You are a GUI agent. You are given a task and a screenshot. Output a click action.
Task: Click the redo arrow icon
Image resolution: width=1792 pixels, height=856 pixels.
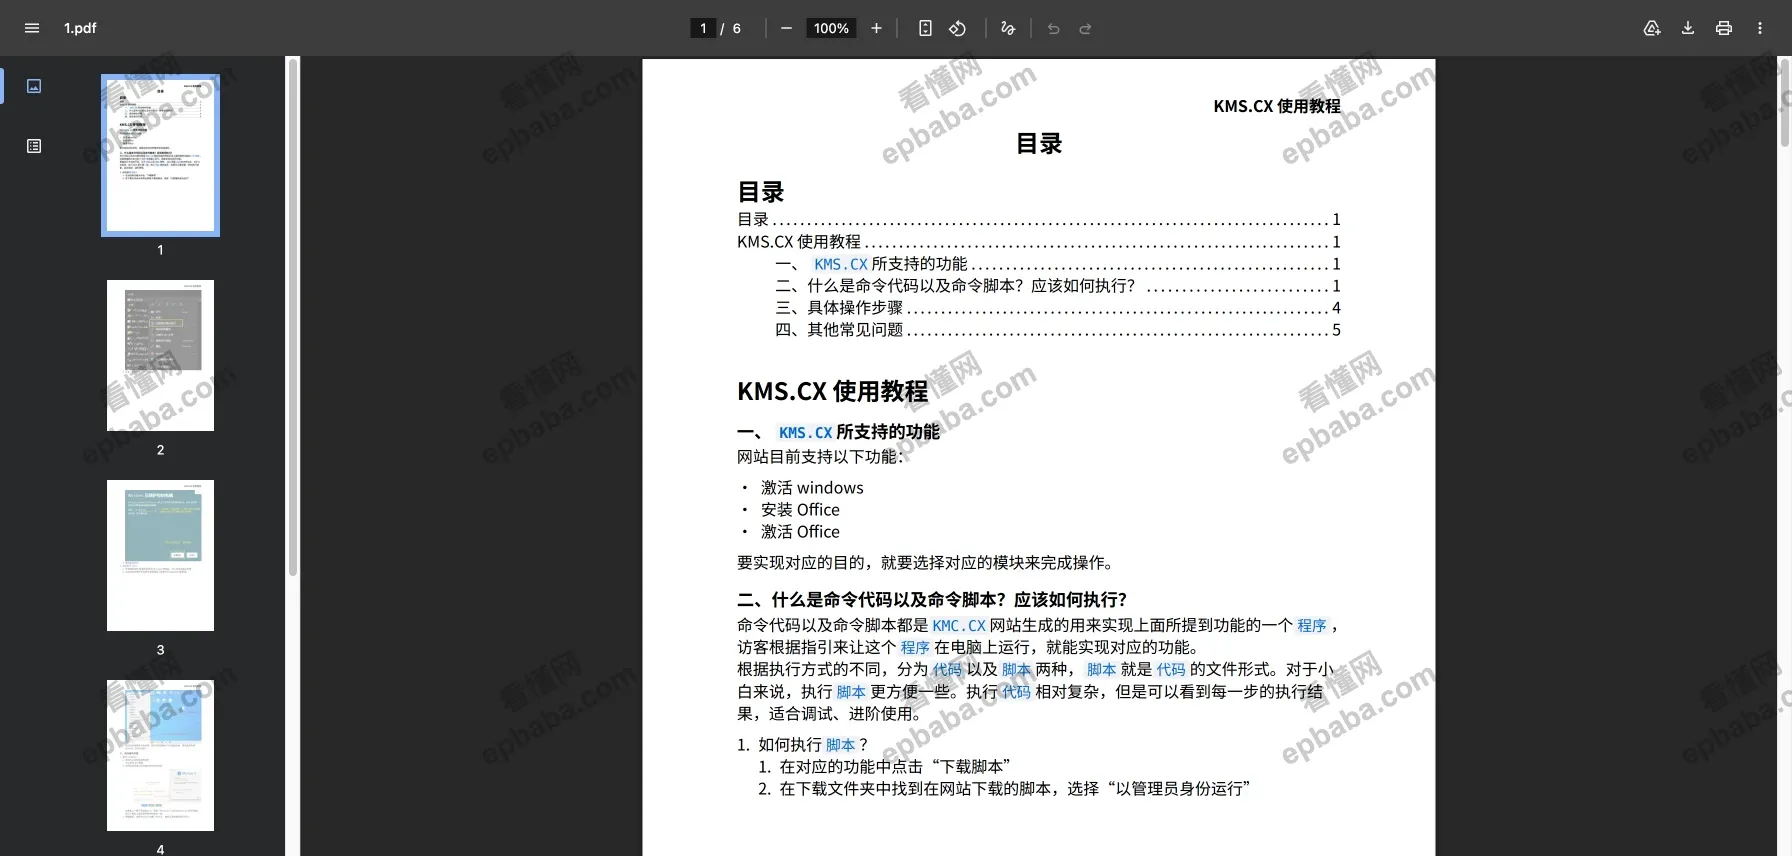pos(1085,28)
